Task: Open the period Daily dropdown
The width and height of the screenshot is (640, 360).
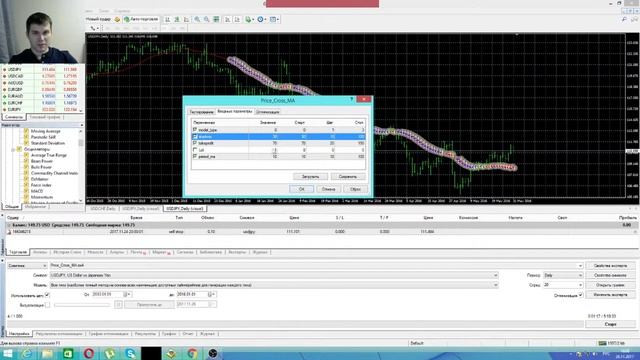Action: tap(580, 276)
